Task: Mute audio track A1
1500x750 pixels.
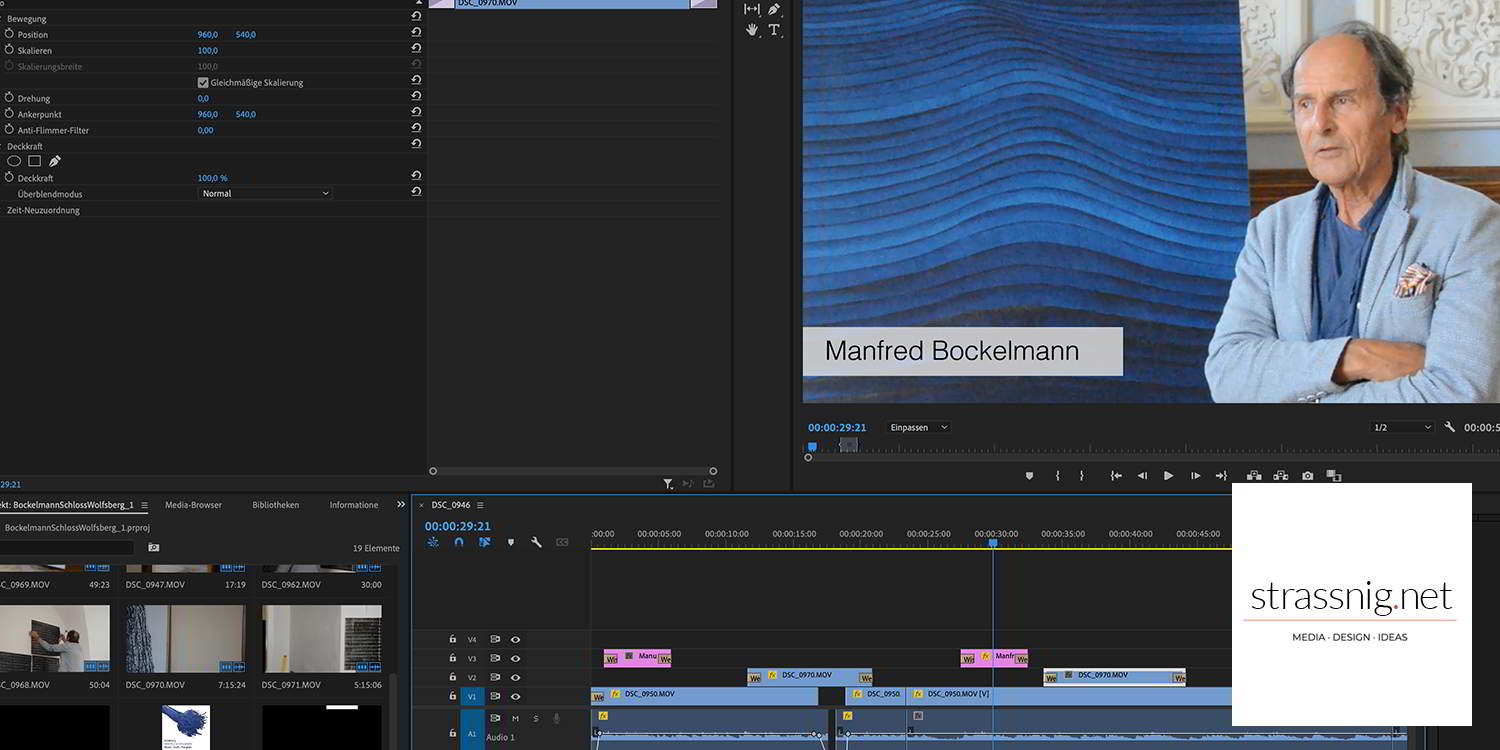Action: 516,718
